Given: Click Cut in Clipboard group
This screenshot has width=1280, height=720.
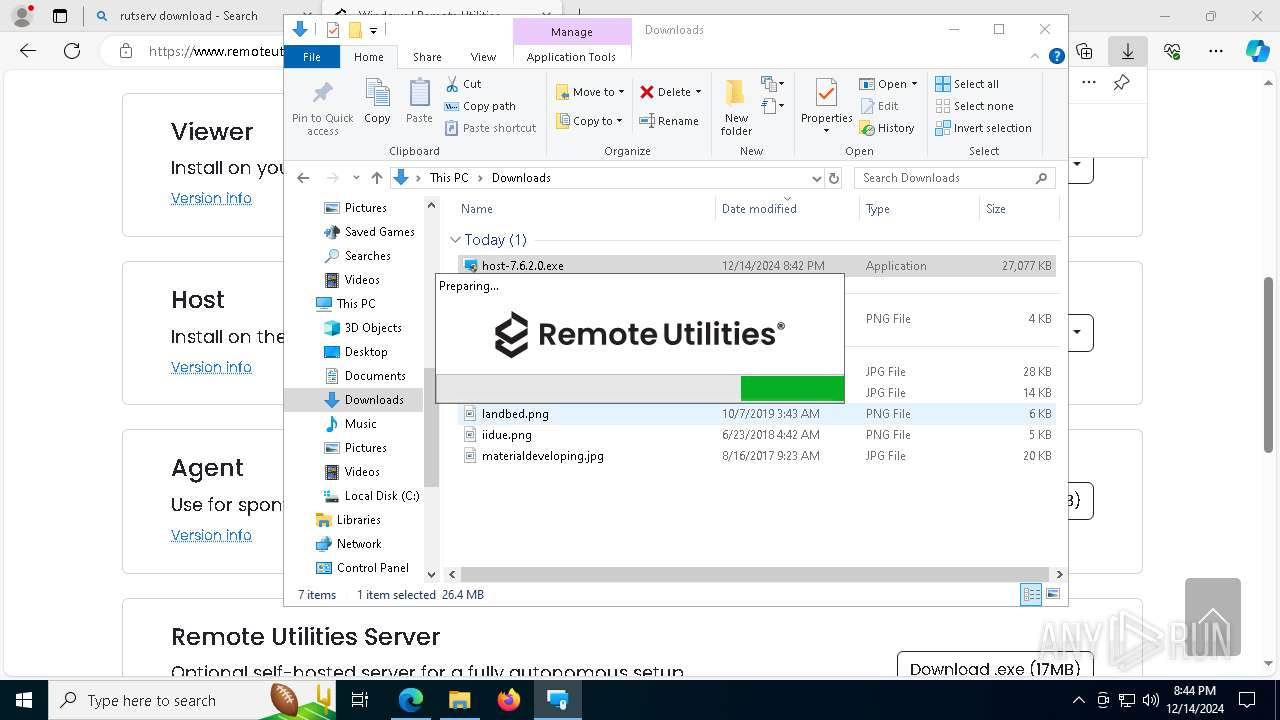Looking at the screenshot, I should tap(463, 84).
